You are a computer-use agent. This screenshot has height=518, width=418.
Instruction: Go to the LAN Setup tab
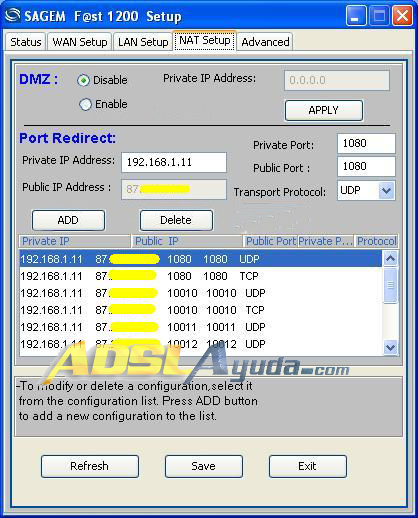coord(143,42)
